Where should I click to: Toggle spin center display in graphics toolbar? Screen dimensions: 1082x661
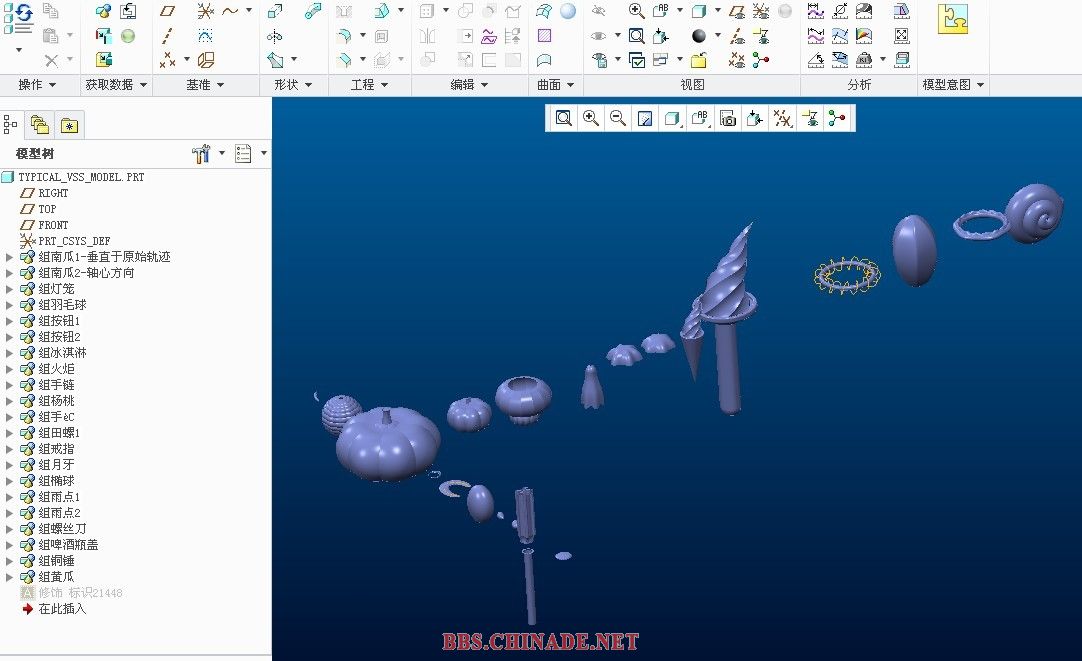(x=837, y=119)
